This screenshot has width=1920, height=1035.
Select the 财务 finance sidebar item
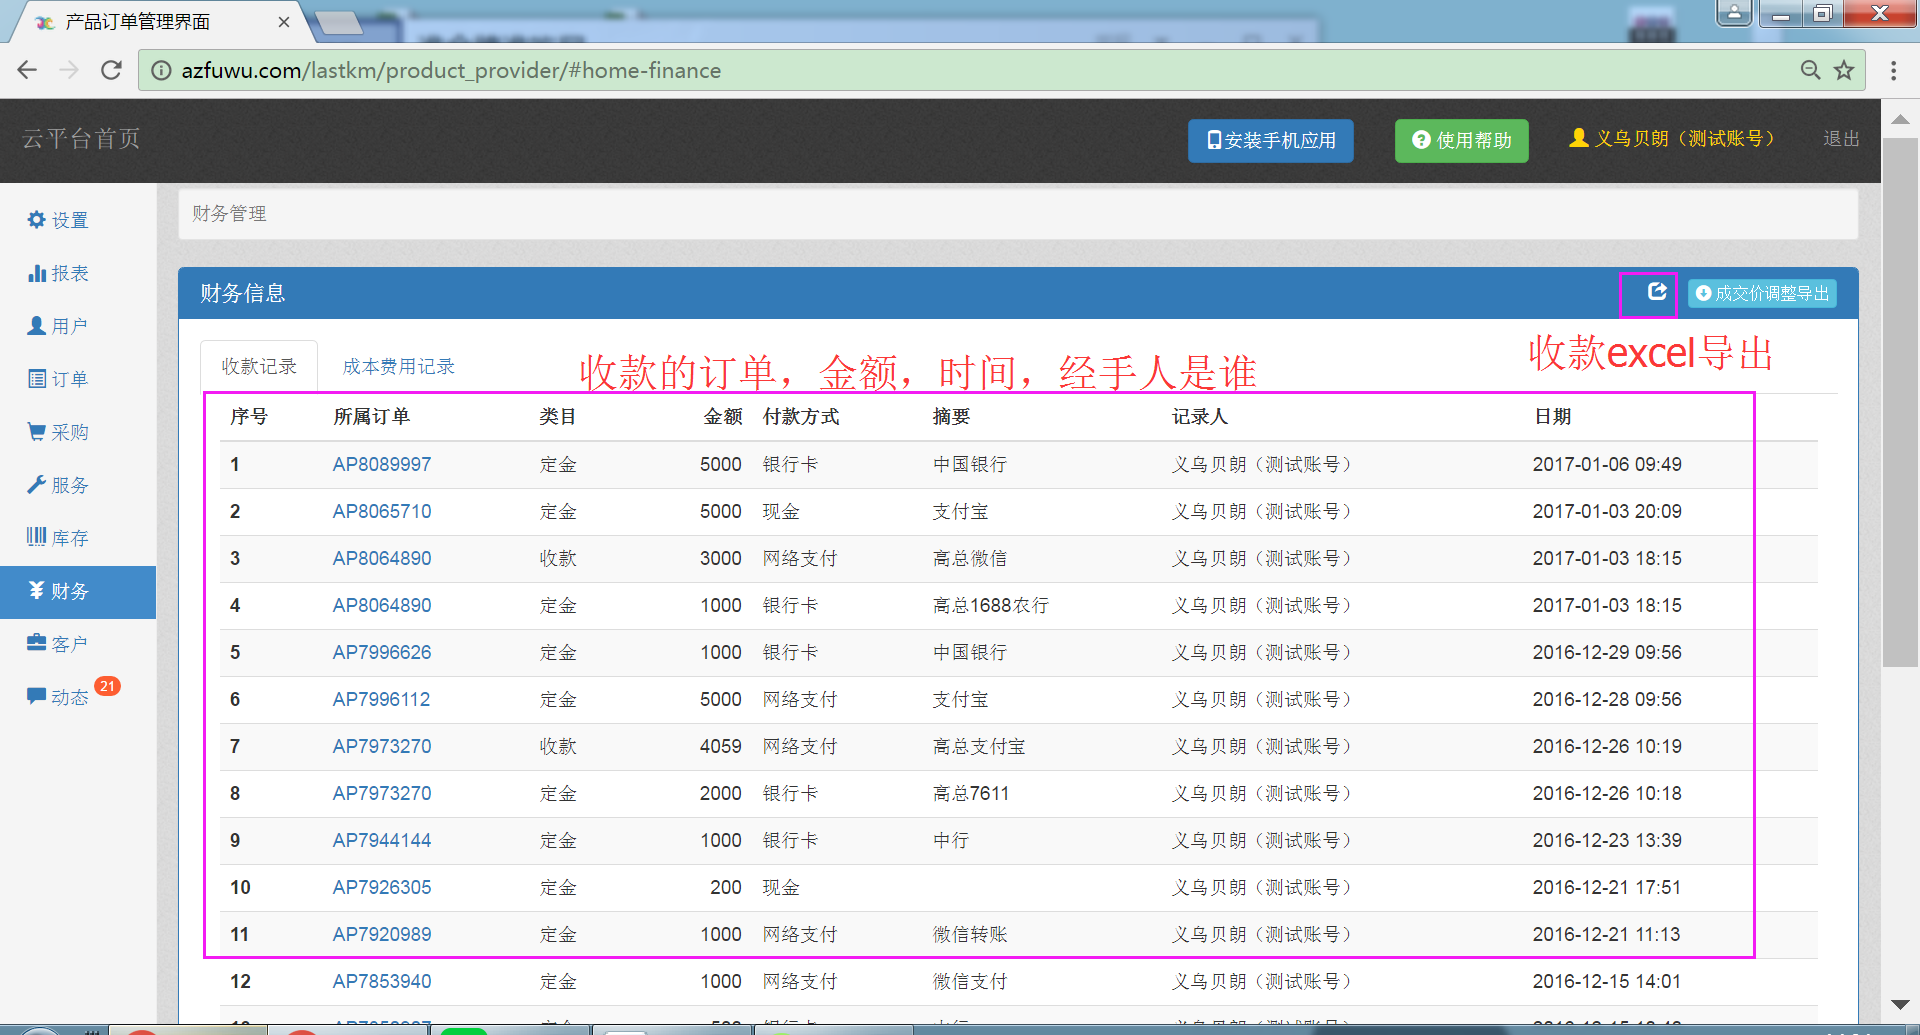(78, 591)
